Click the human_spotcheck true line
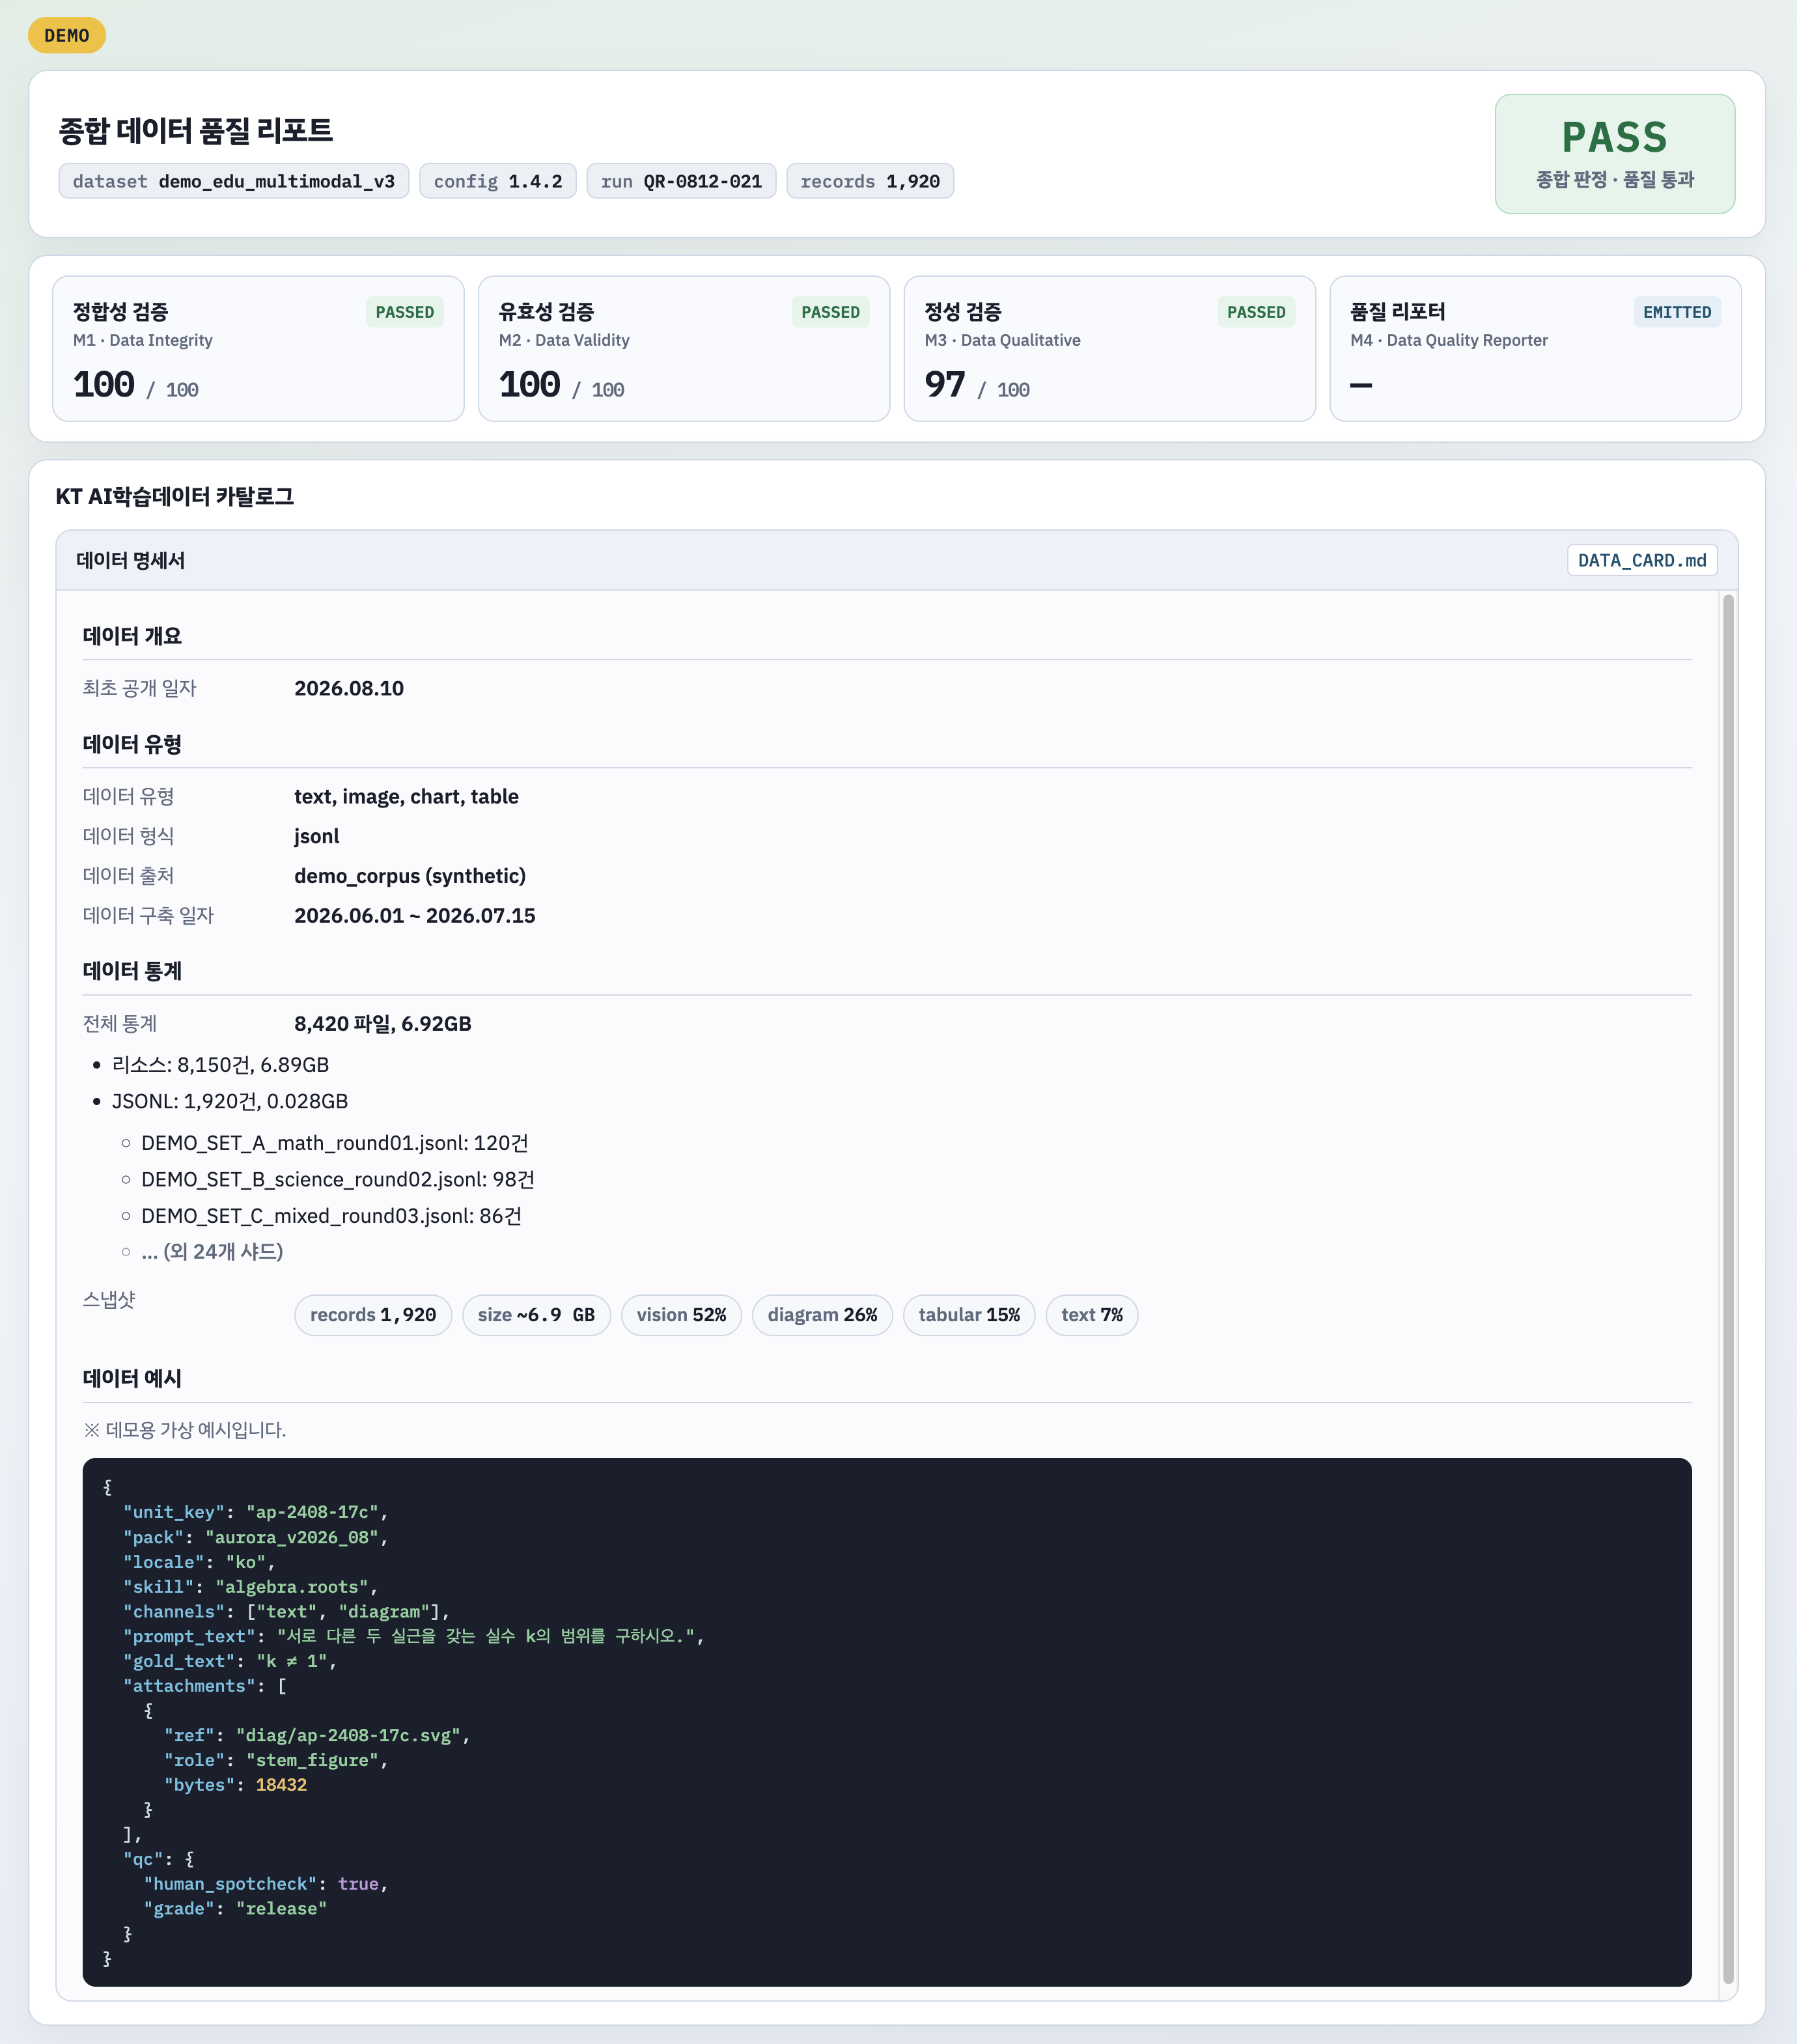The image size is (1797, 2044). pyautogui.click(x=265, y=1884)
